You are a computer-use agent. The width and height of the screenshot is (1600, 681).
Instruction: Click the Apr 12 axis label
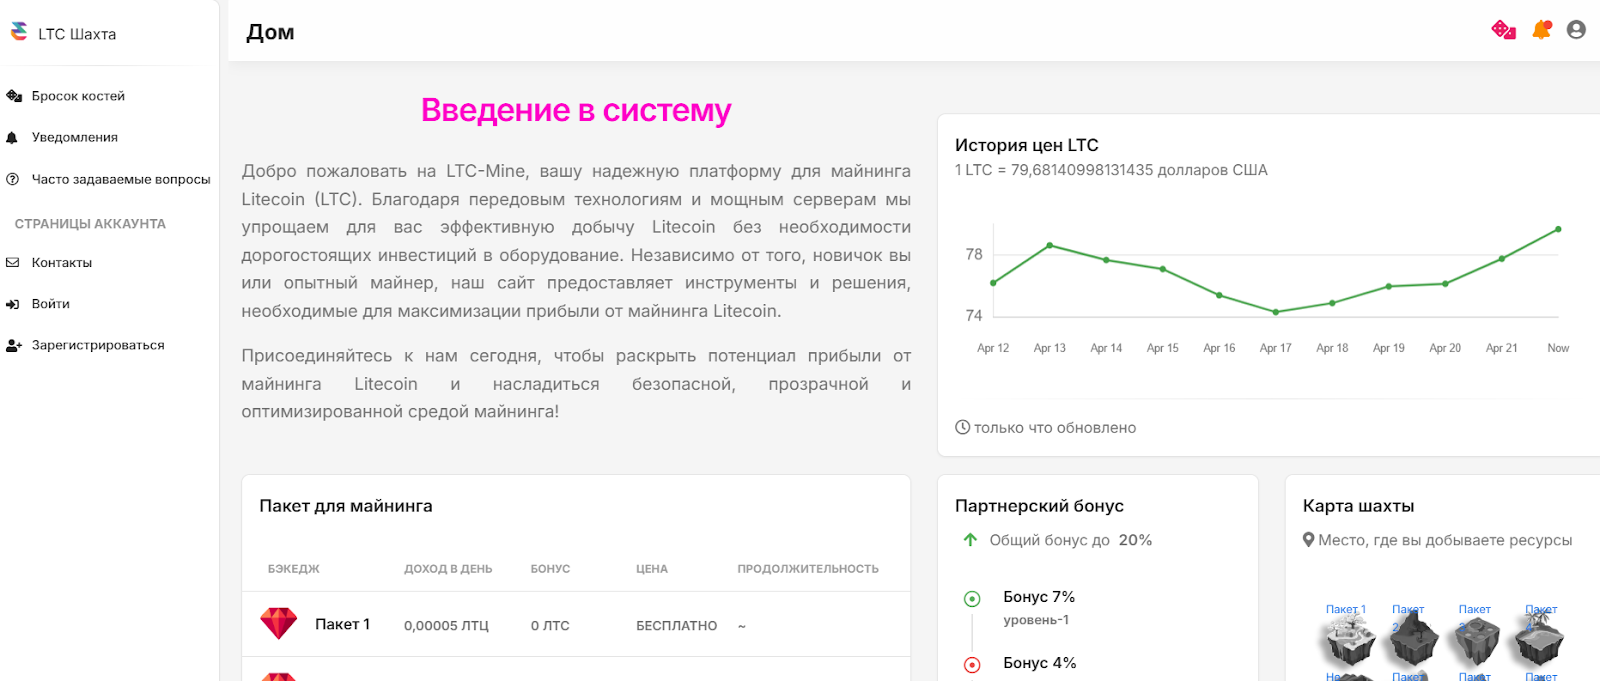[x=993, y=348]
